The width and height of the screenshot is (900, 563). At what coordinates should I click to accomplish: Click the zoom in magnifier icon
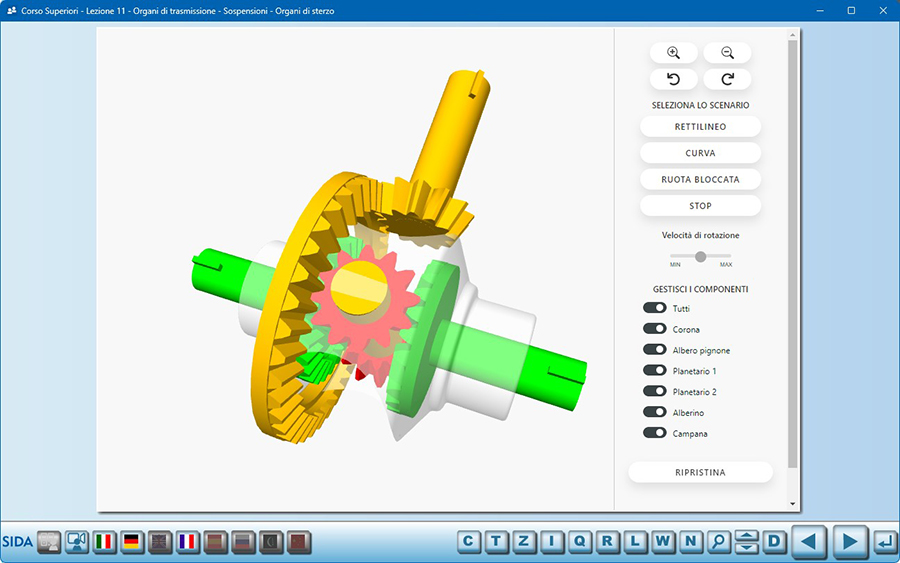coord(673,53)
